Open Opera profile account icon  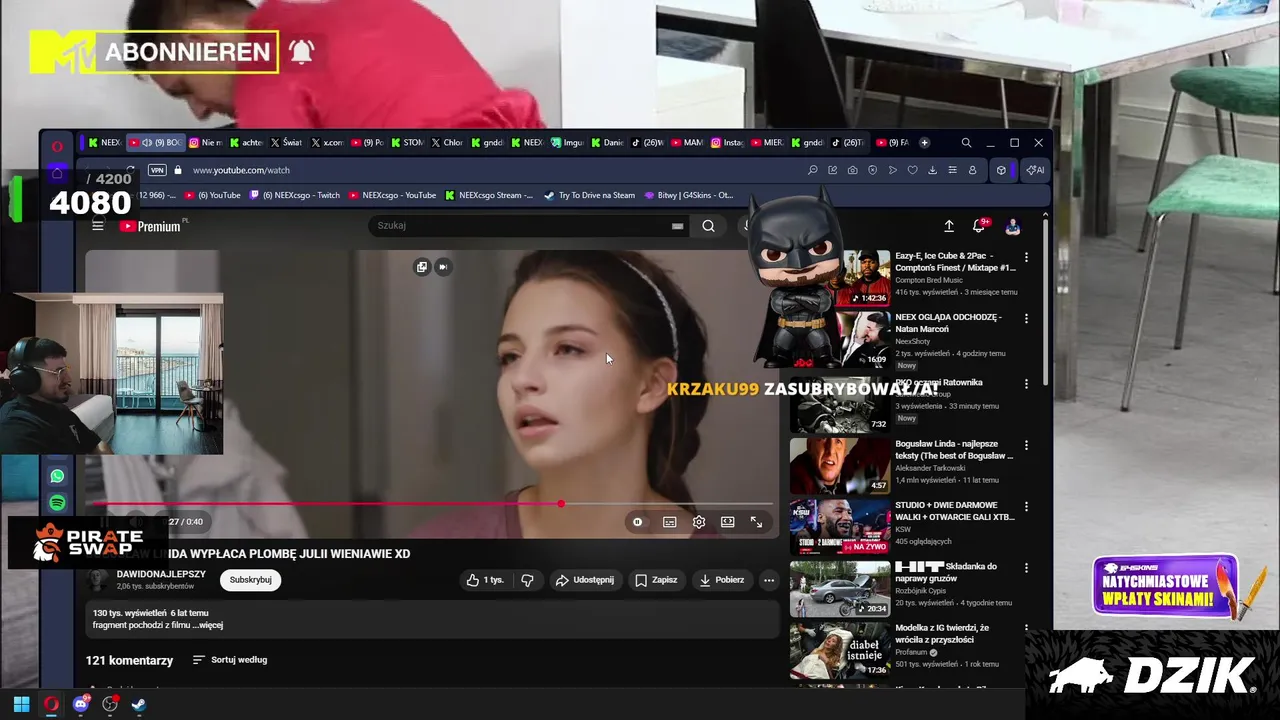tap(972, 170)
